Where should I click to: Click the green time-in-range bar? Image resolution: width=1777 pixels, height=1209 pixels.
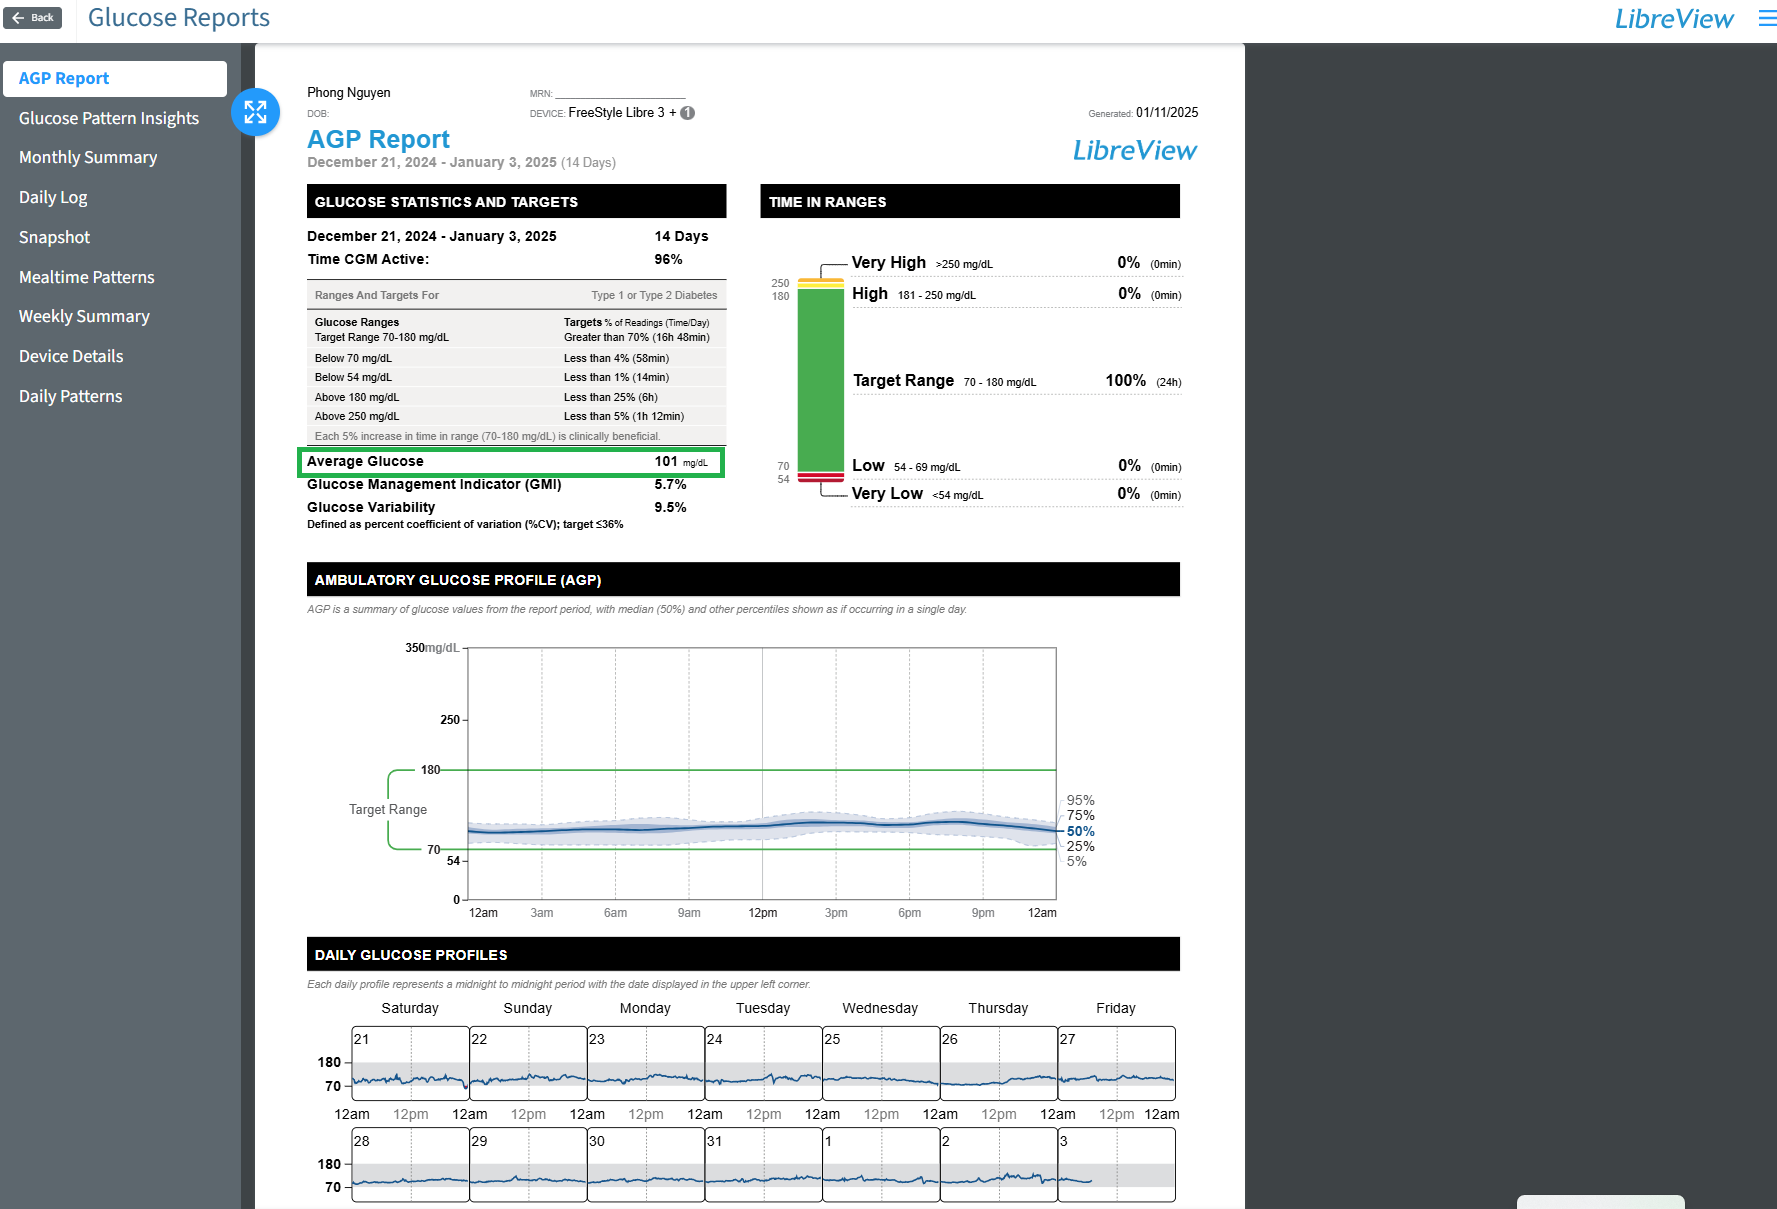point(821,380)
